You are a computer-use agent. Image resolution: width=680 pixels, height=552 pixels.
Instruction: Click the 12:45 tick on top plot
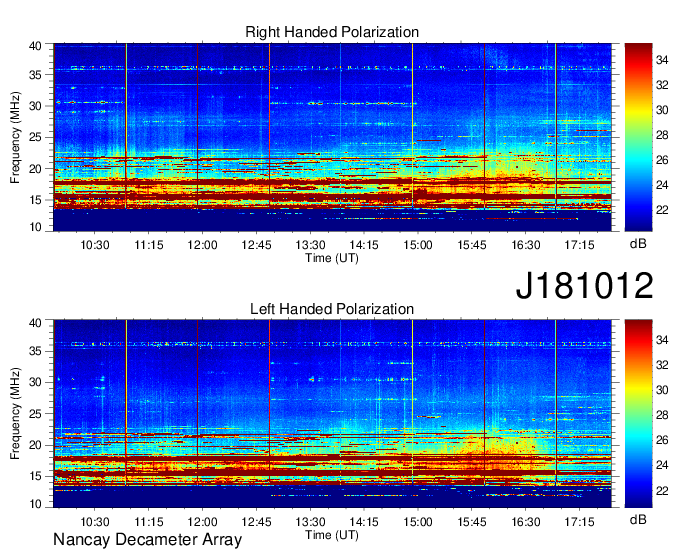tap(256, 245)
